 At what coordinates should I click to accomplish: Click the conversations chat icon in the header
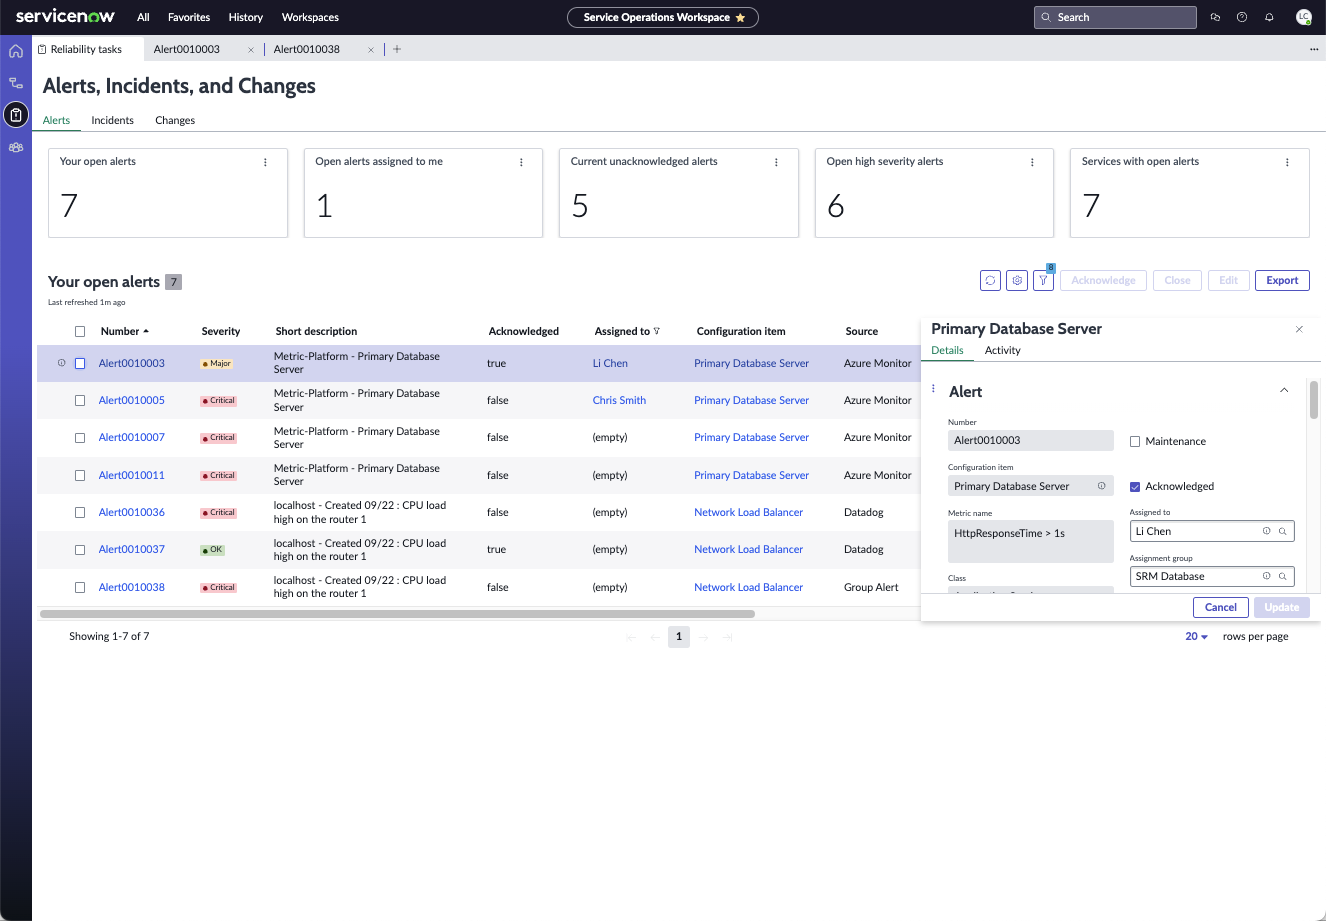point(1215,17)
